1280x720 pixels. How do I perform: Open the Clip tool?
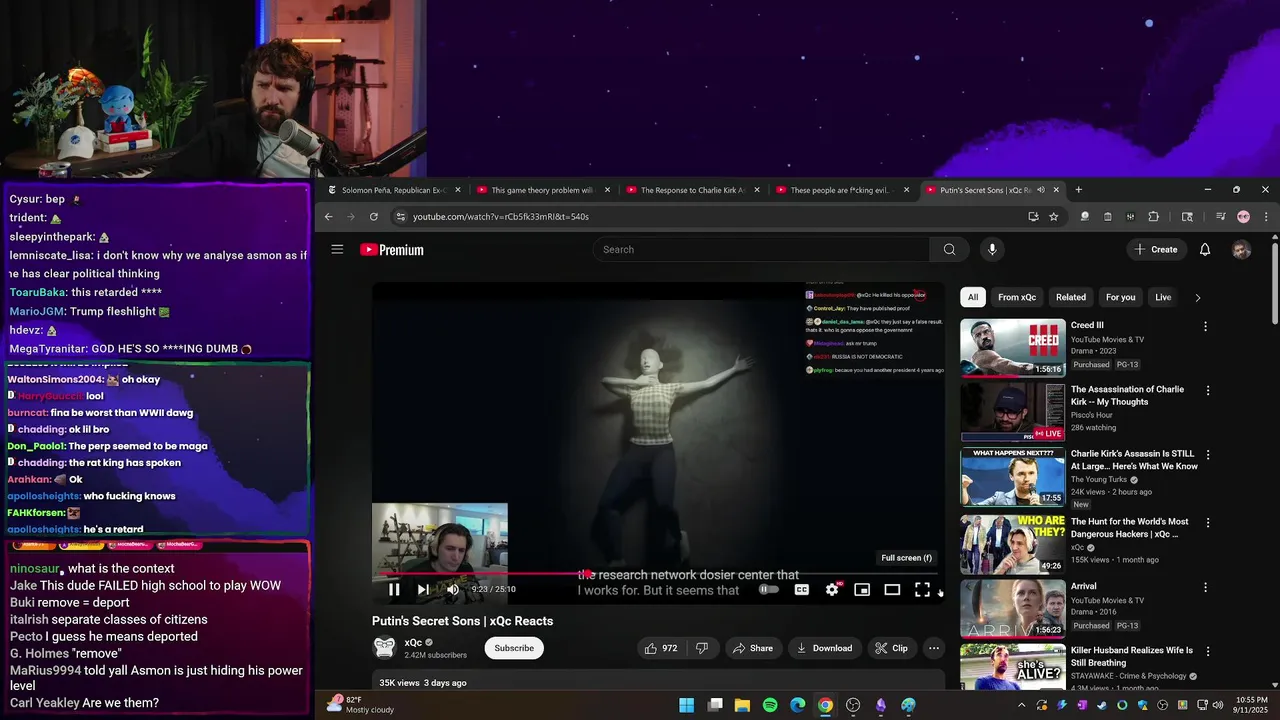point(891,648)
